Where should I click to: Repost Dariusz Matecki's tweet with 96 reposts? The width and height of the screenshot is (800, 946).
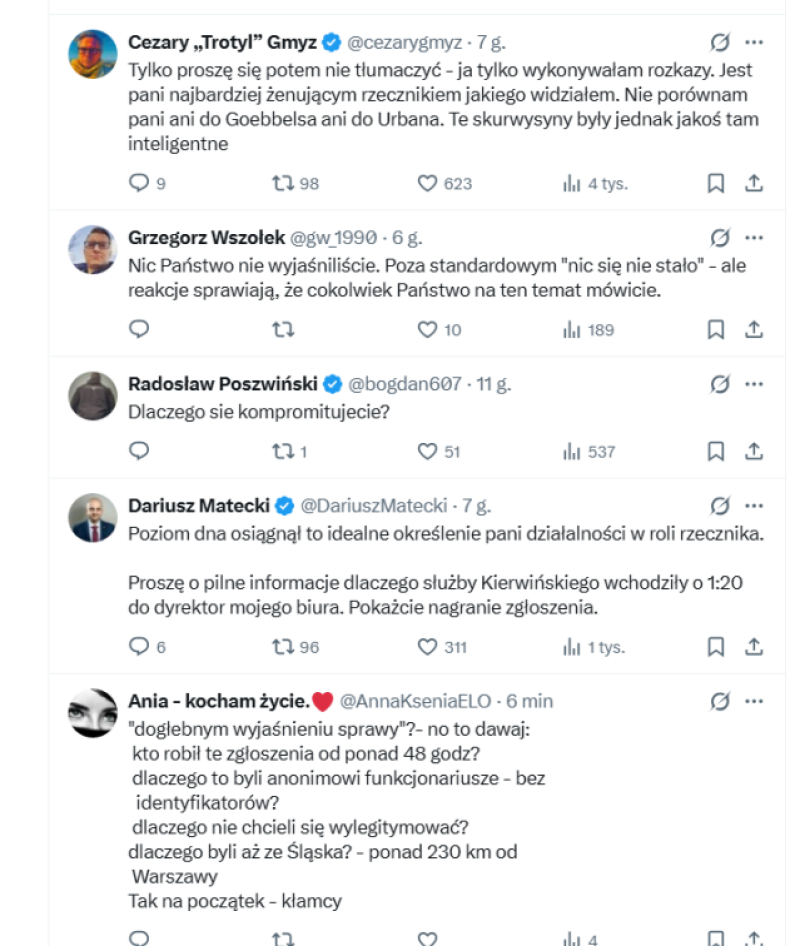coord(283,647)
